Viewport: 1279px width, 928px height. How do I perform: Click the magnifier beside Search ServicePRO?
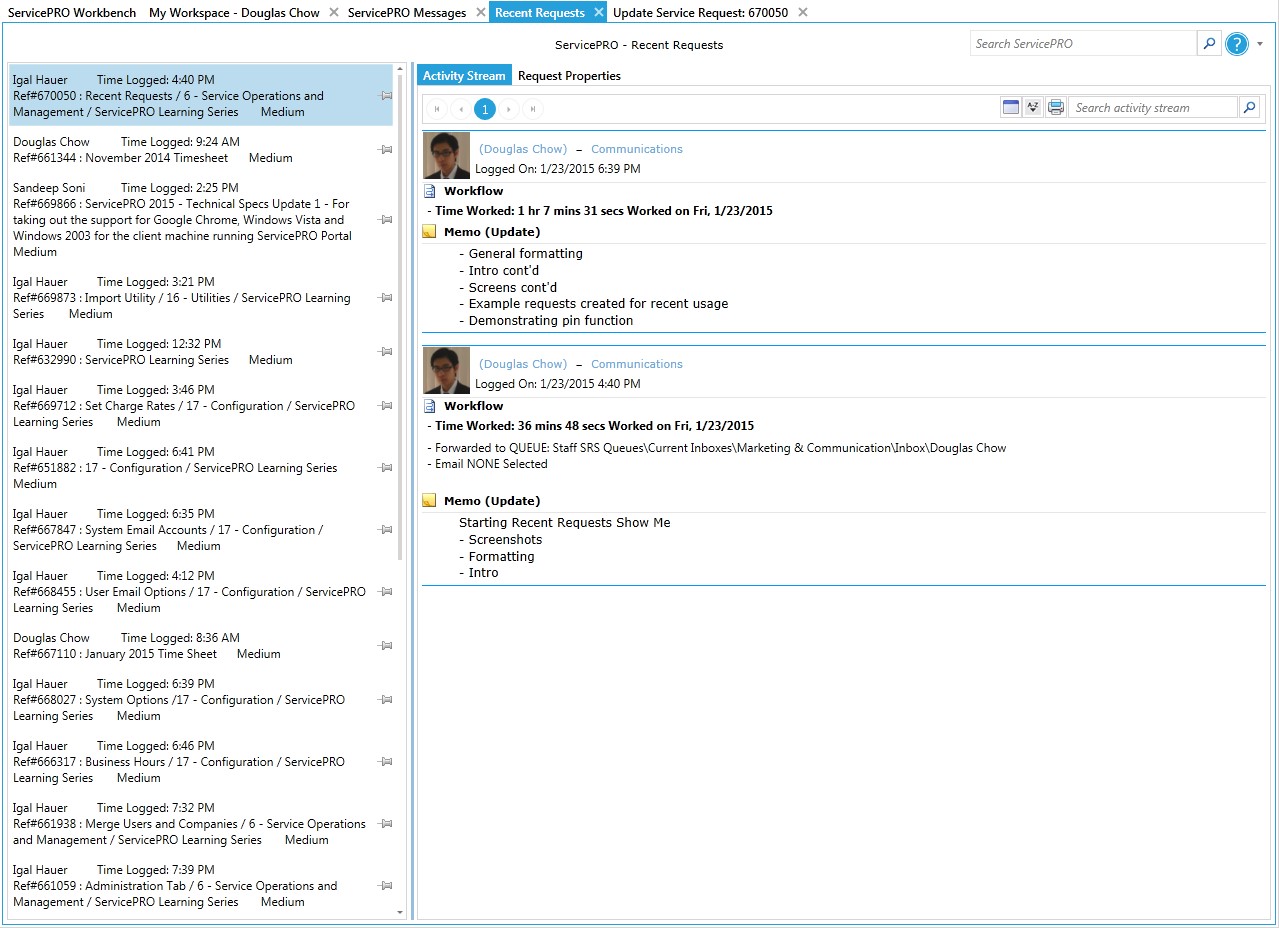point(1209,44)
